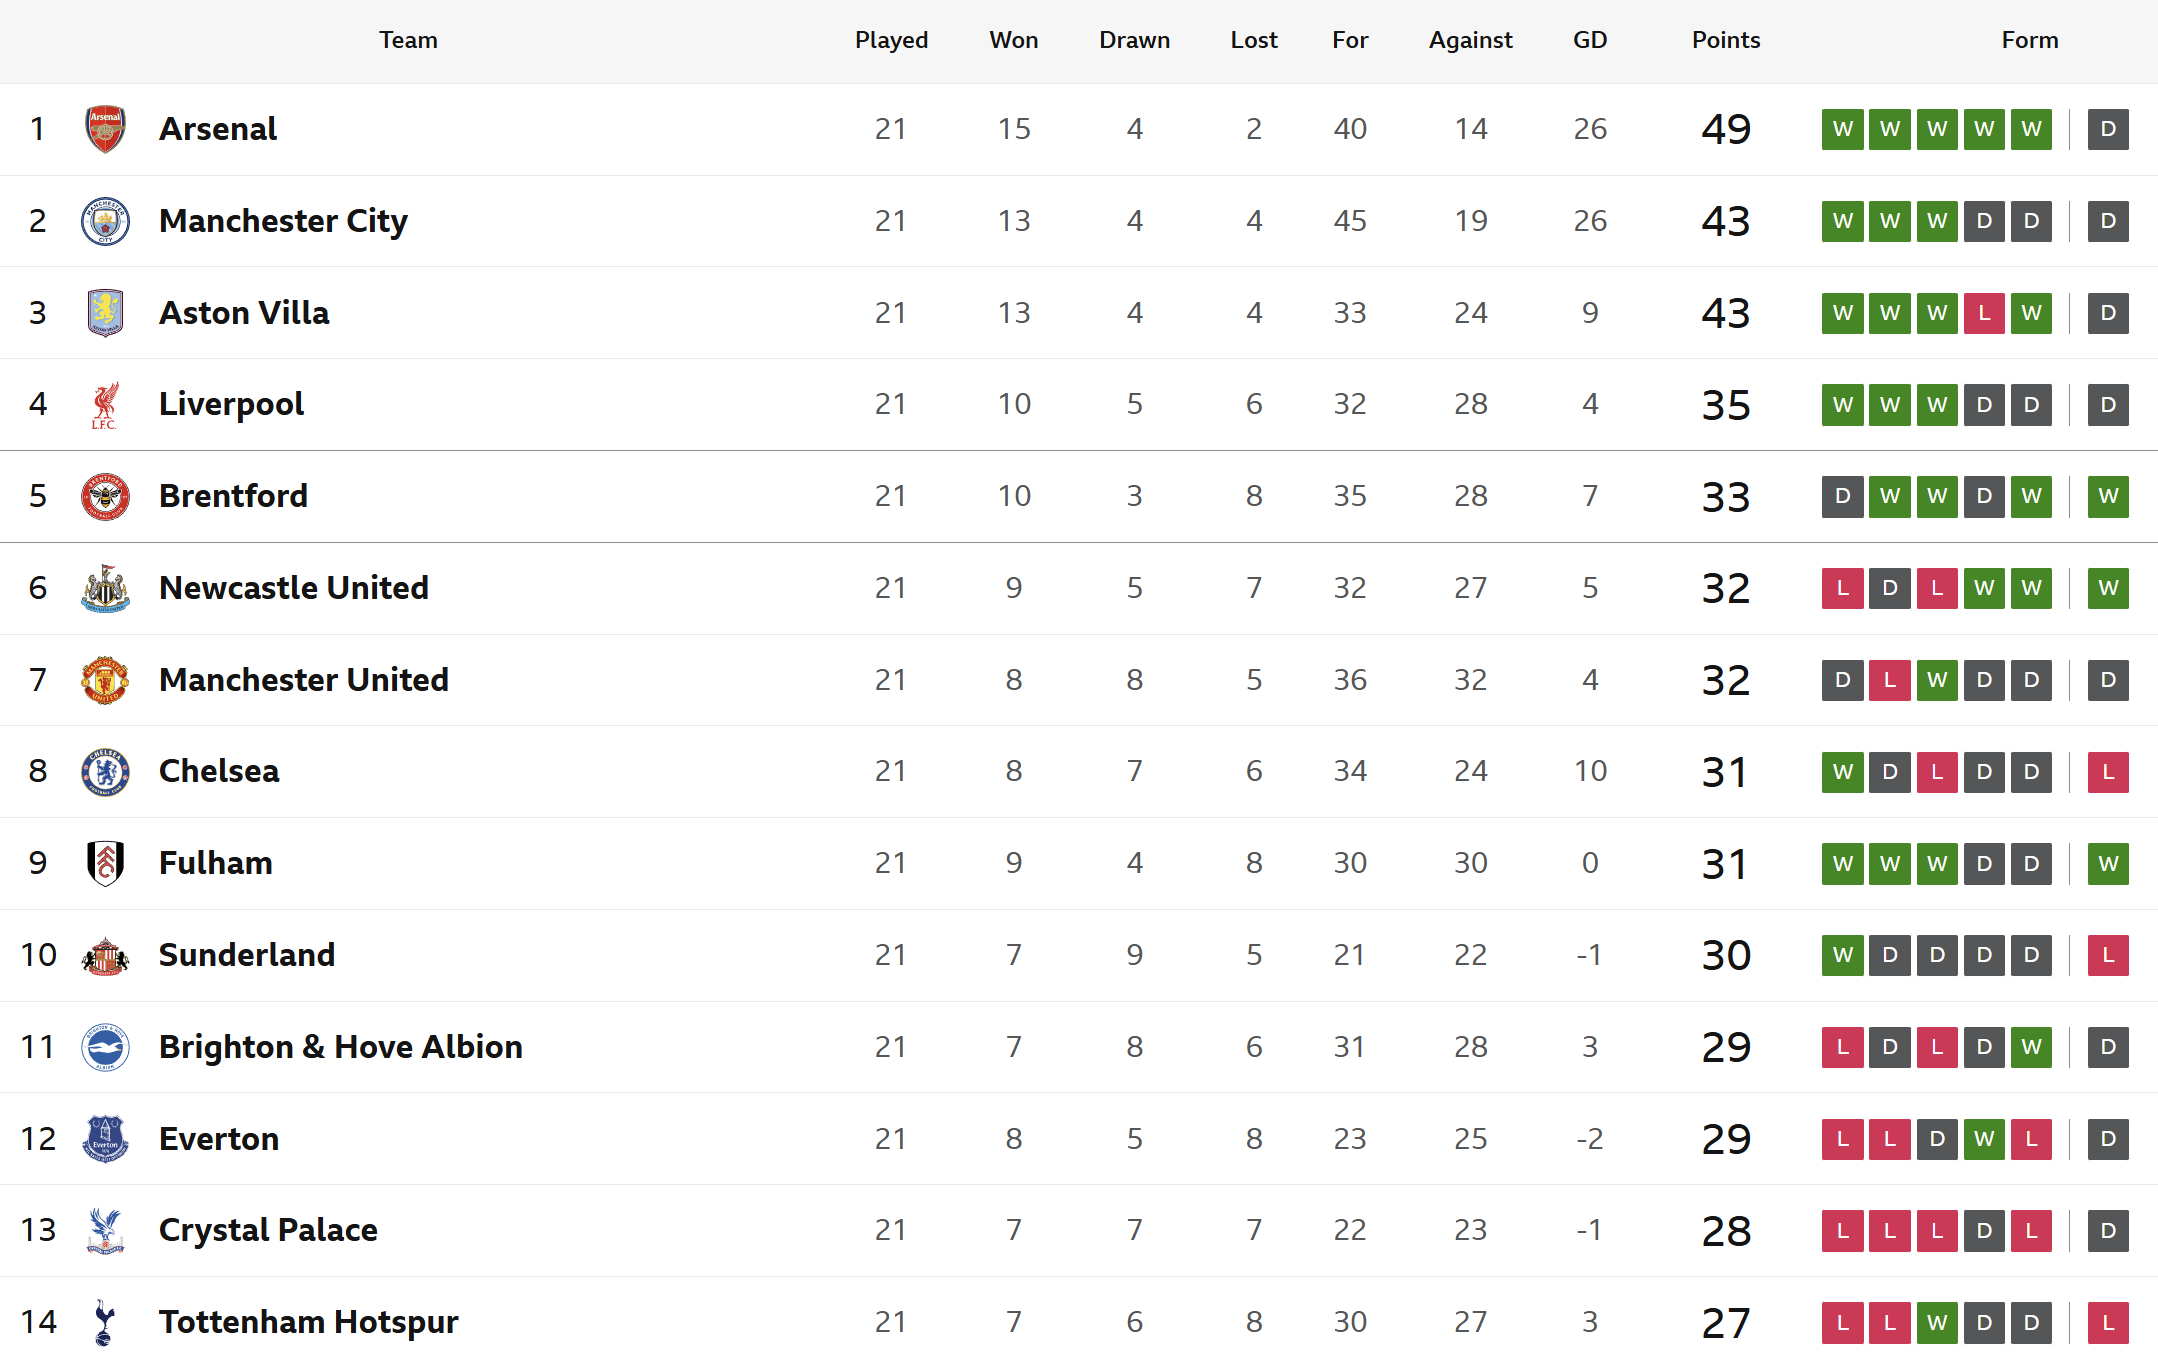Click Aston Villa's red L form badge
This screenshot has height=1356, width=2158.
pos(1984,313)
